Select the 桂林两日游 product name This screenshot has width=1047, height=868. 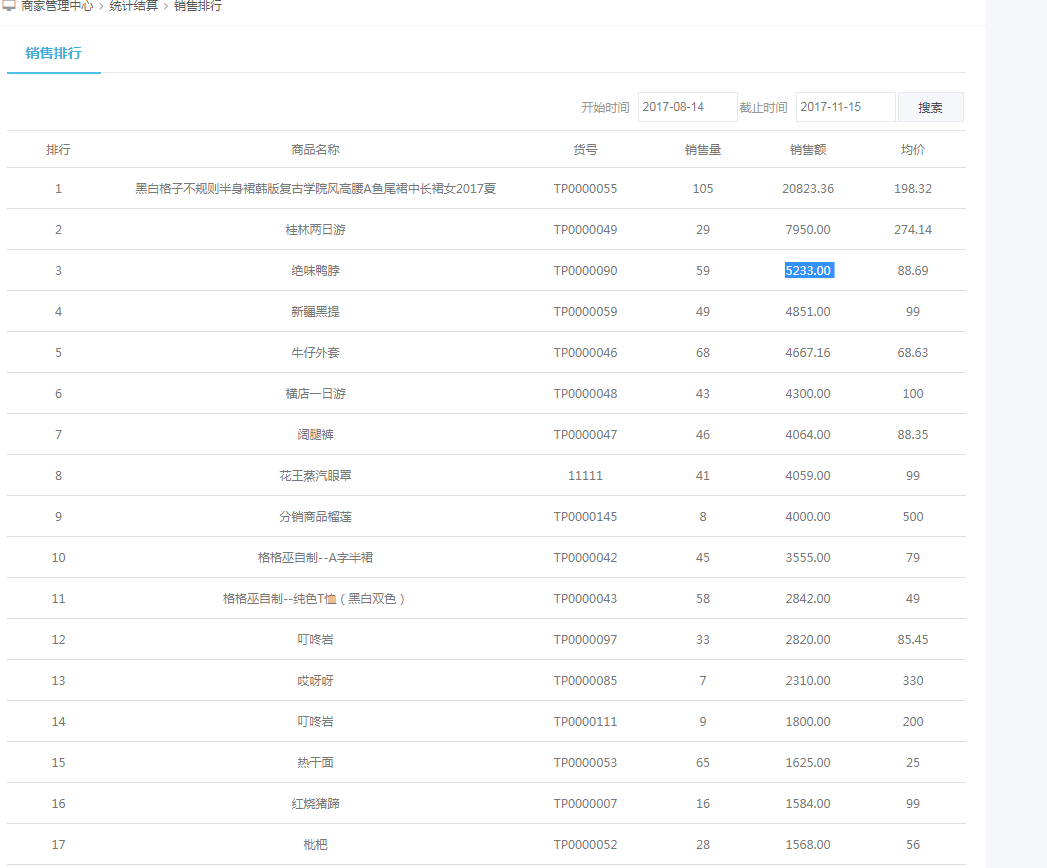pyautogui.click(x=315, y=230)
